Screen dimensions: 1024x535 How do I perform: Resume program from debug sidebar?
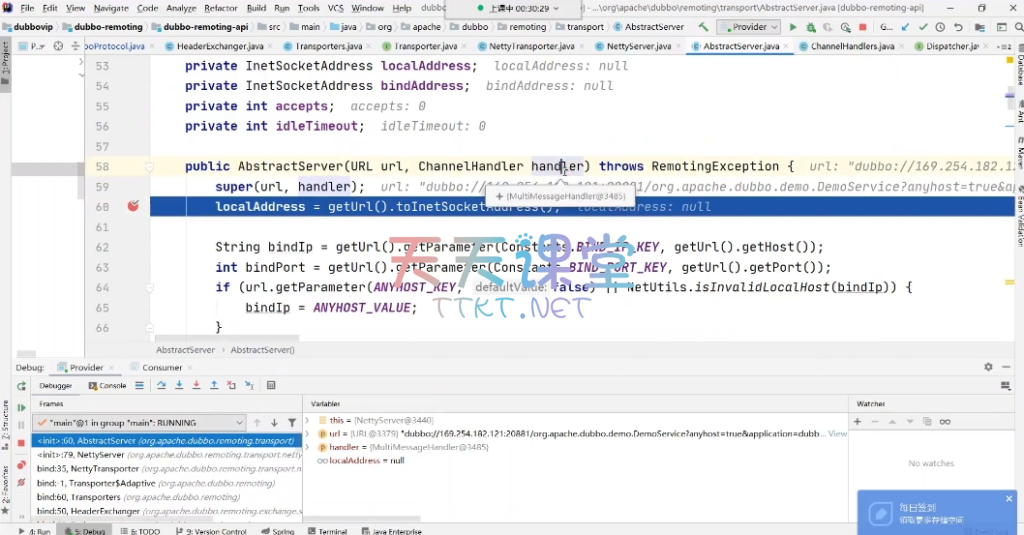21,407
